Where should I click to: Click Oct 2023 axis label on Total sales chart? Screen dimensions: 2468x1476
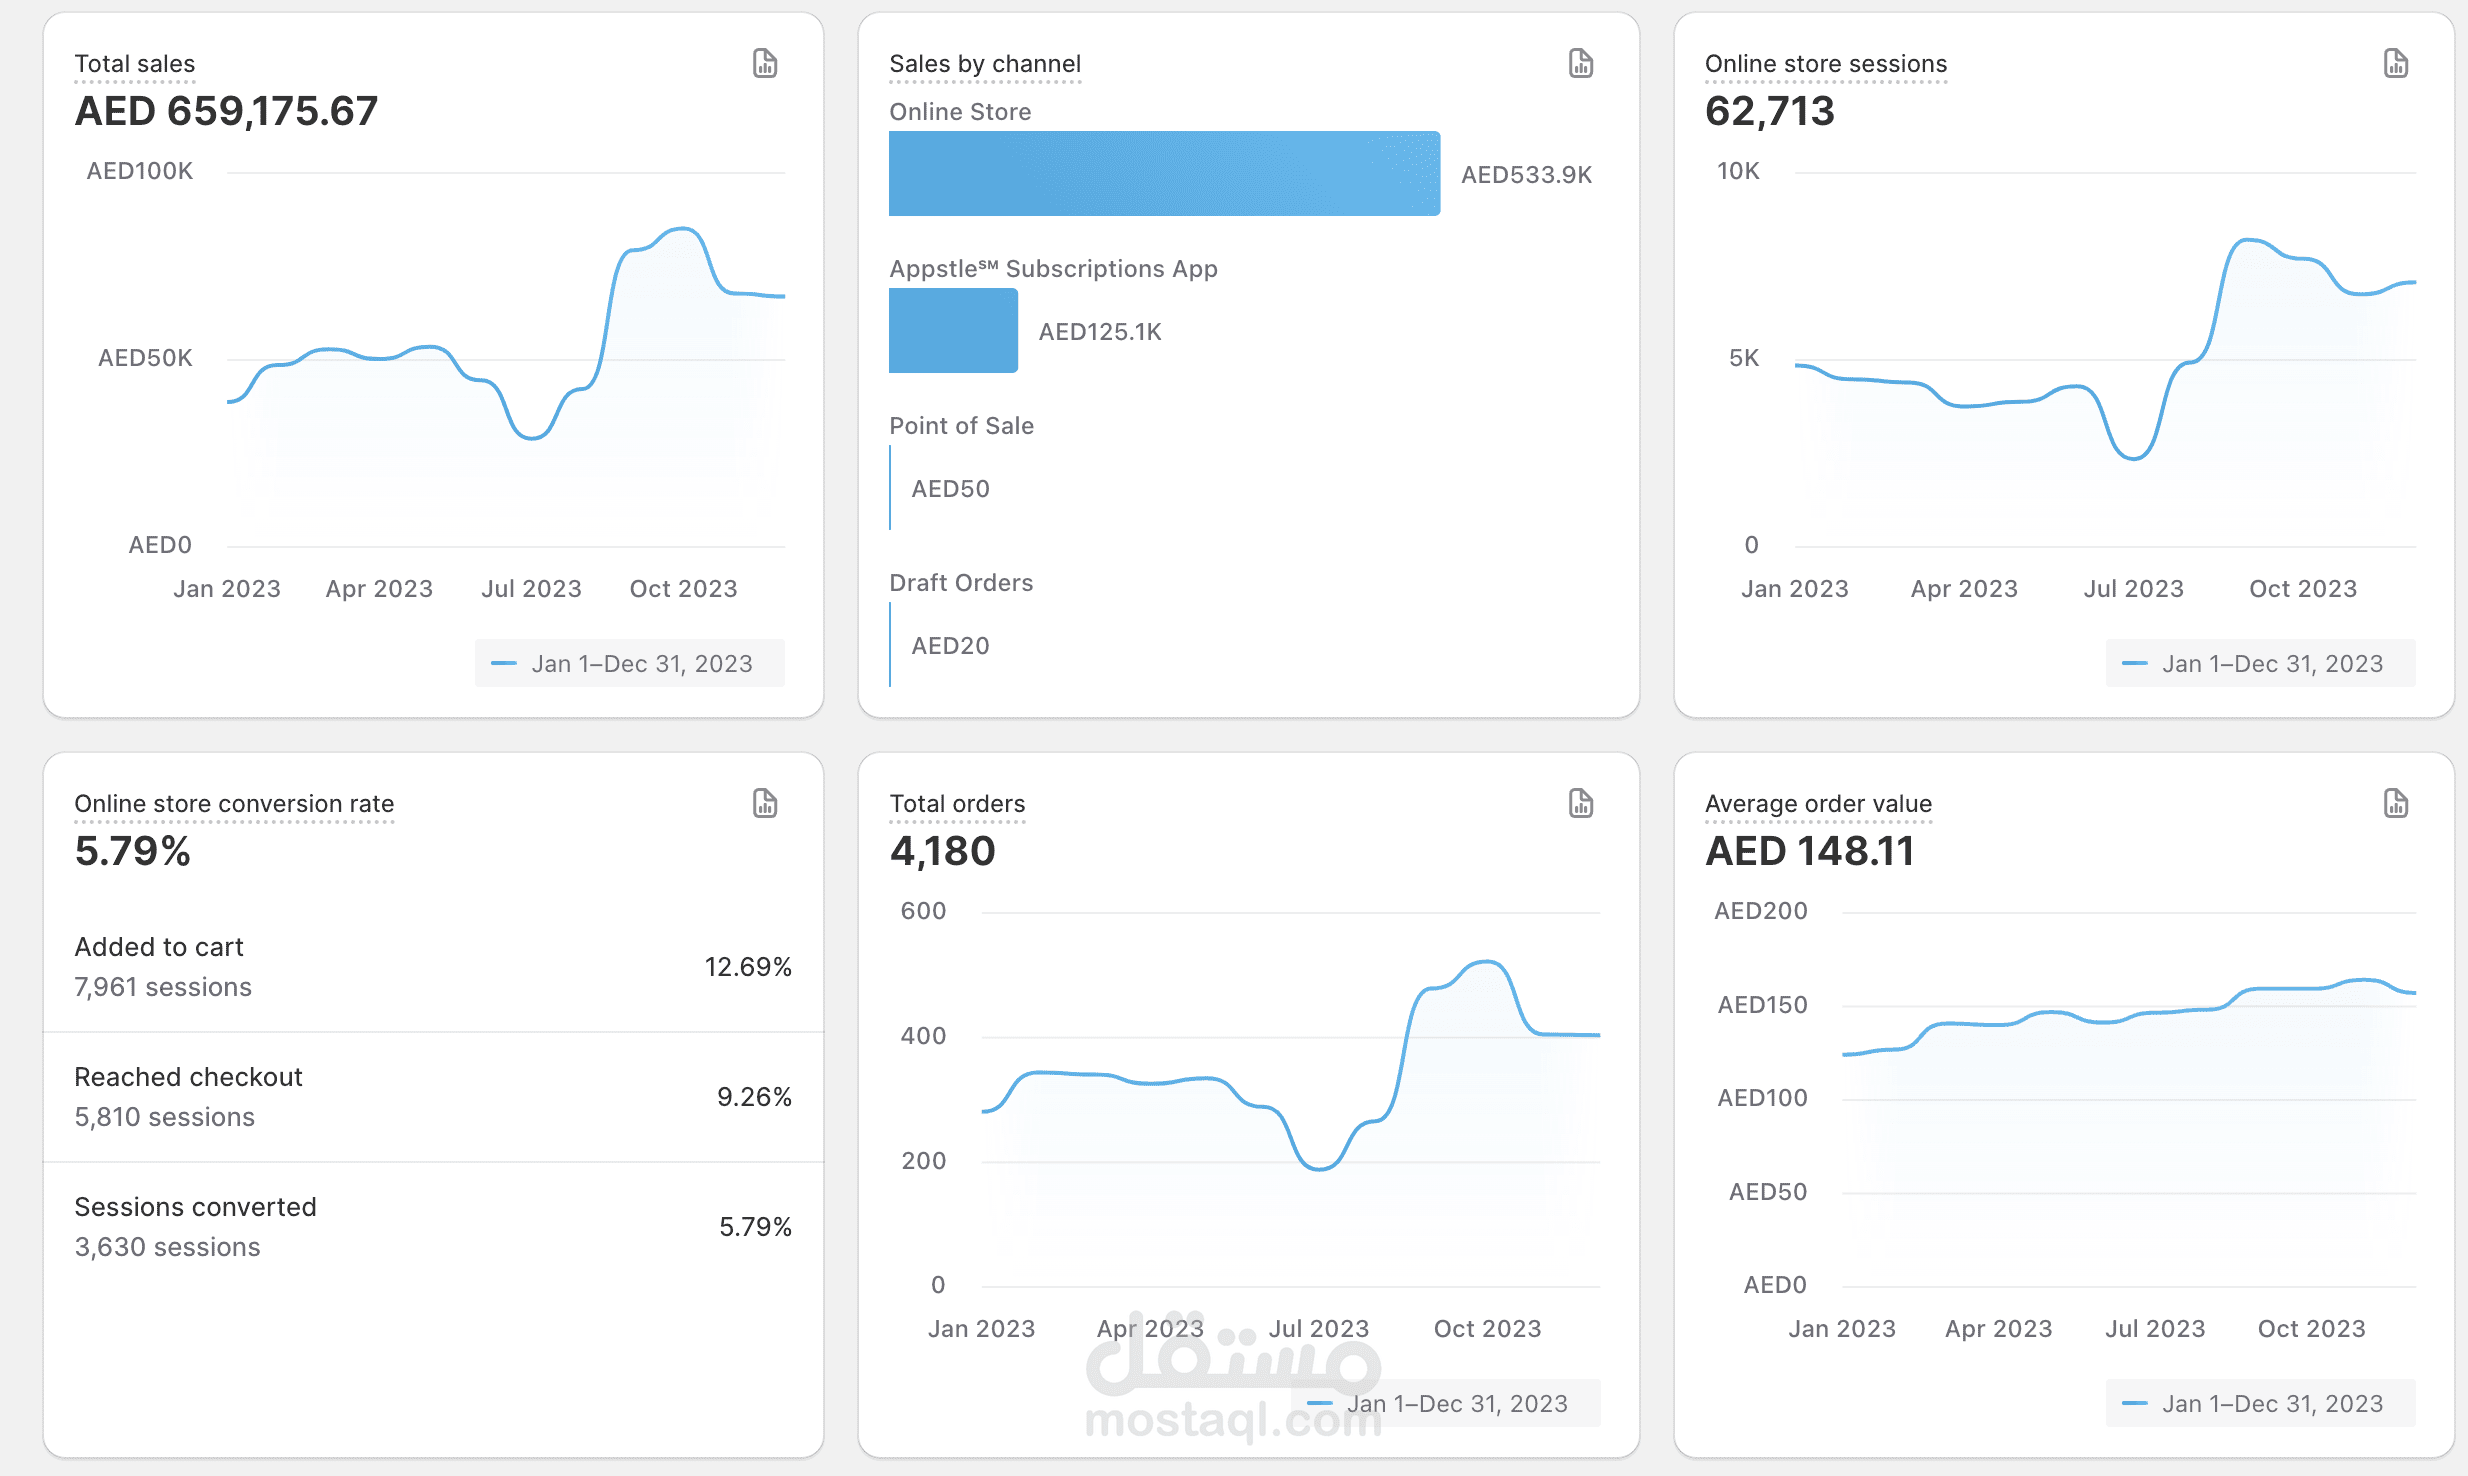pyautogui.click(x=683, y=589)
